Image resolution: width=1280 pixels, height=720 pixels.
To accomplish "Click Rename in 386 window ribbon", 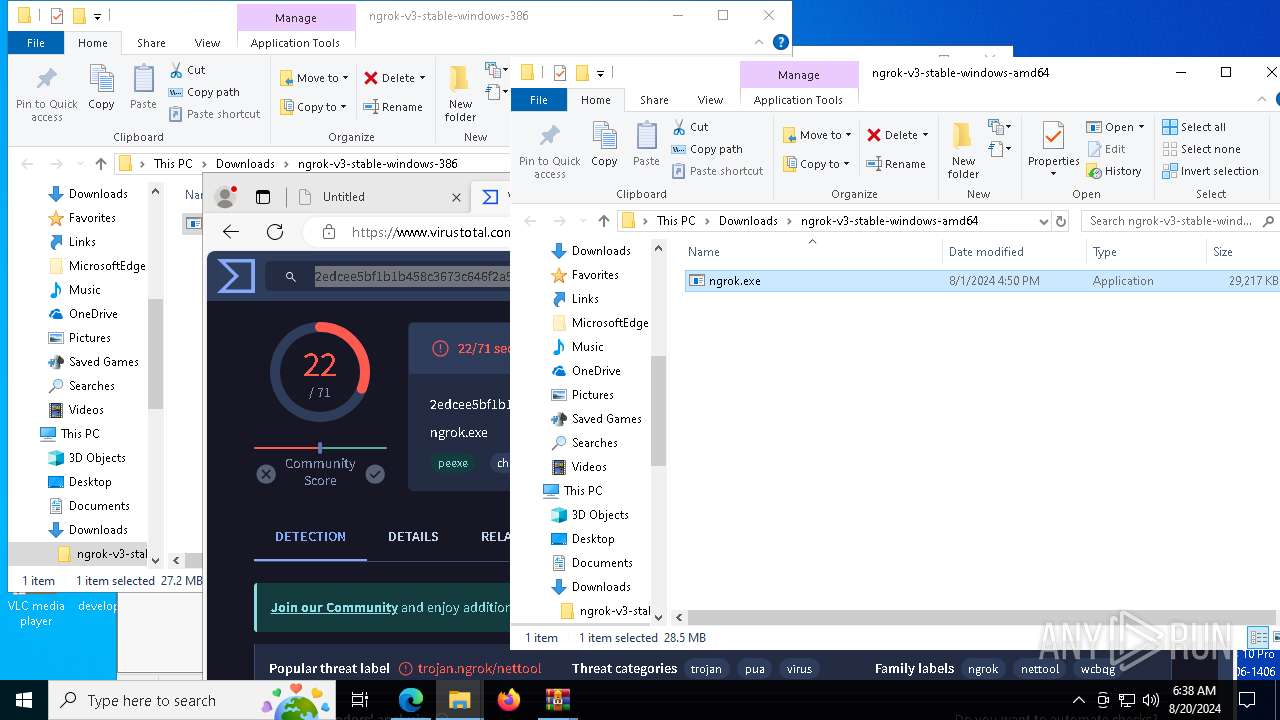I will click(x=392, y=107).
